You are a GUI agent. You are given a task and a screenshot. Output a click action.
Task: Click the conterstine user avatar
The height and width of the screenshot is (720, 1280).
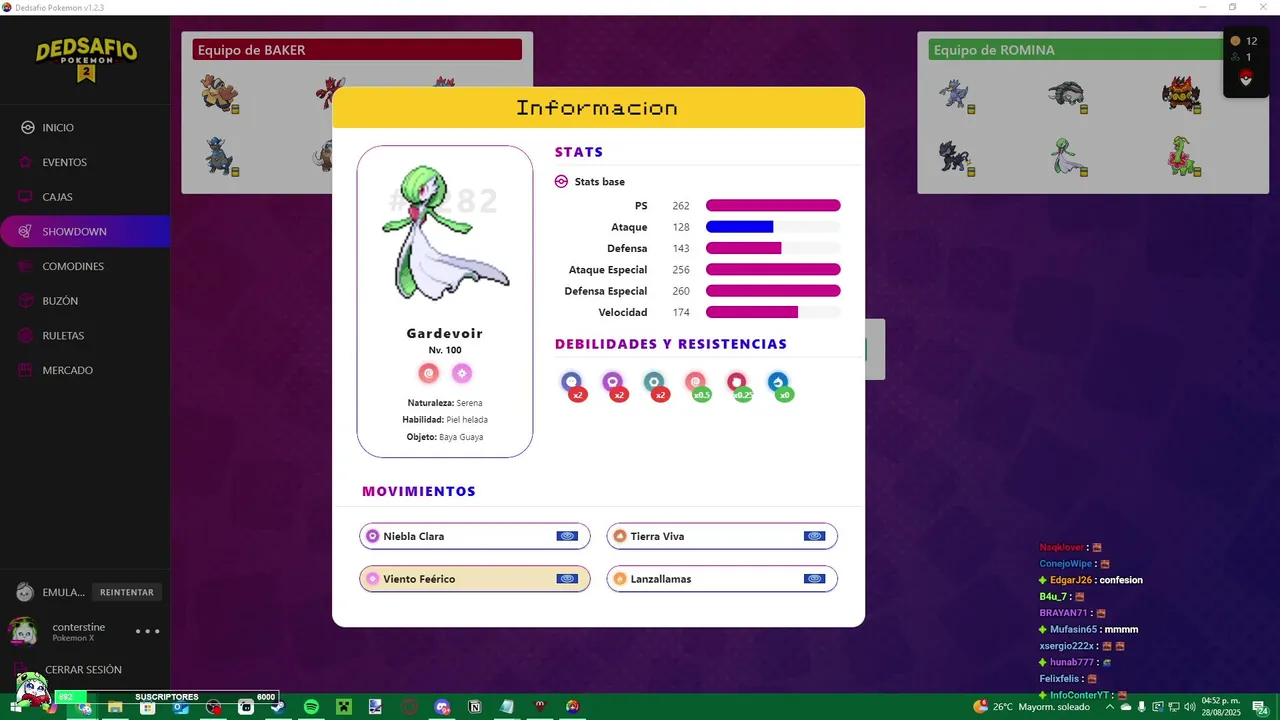23,632
